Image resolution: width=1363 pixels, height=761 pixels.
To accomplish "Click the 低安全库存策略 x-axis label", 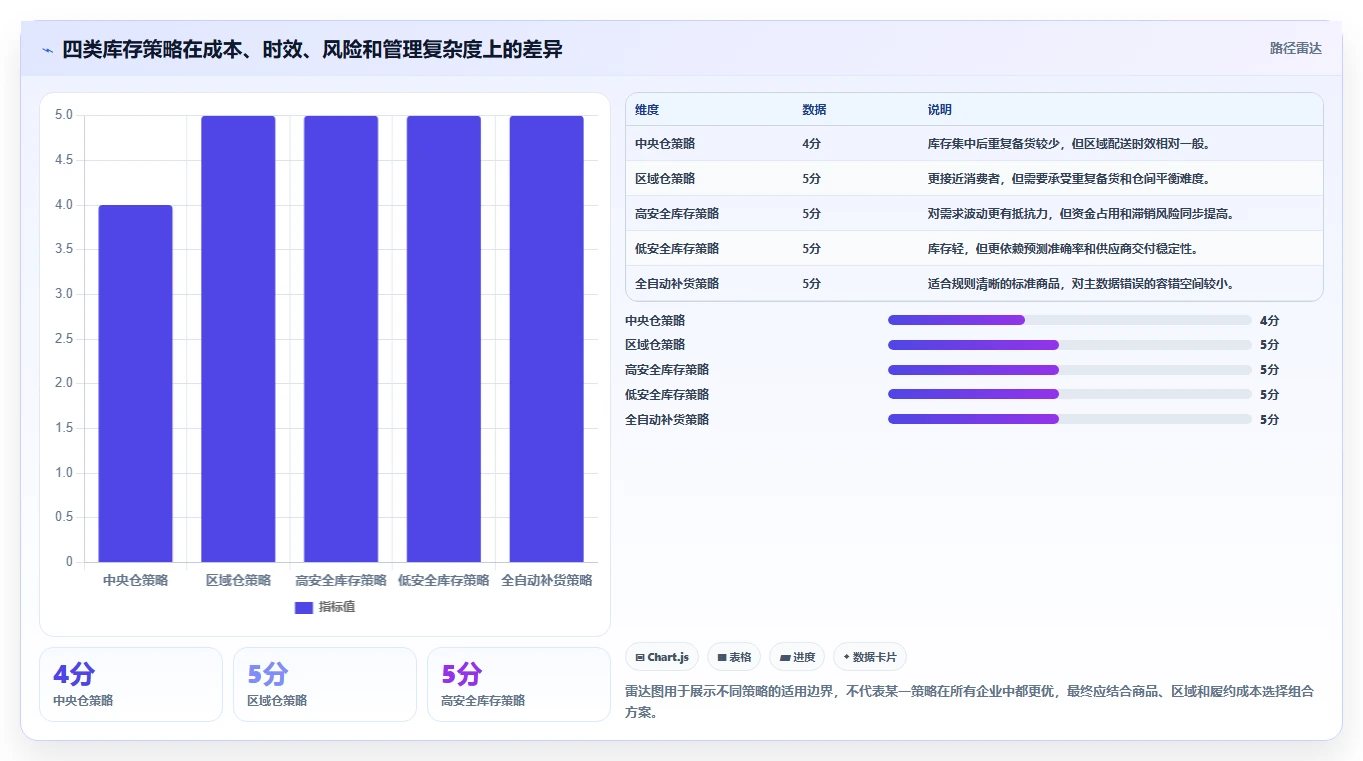I will click(x=444, y=580).
